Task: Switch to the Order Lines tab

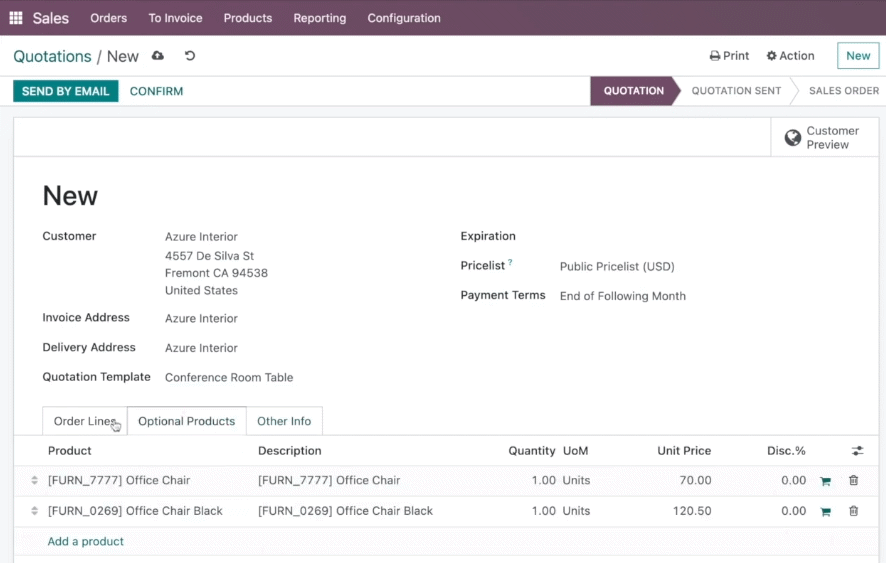Action: [x=85, y=421]
